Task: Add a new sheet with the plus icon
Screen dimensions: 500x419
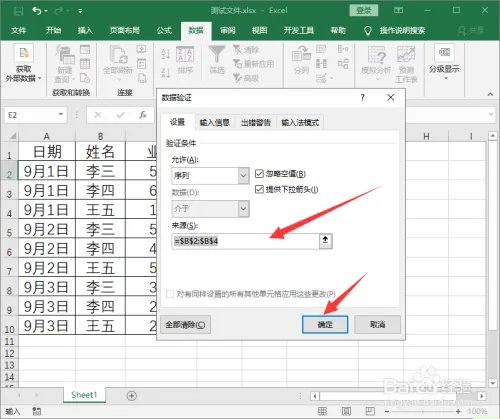Action: [132, 396]
